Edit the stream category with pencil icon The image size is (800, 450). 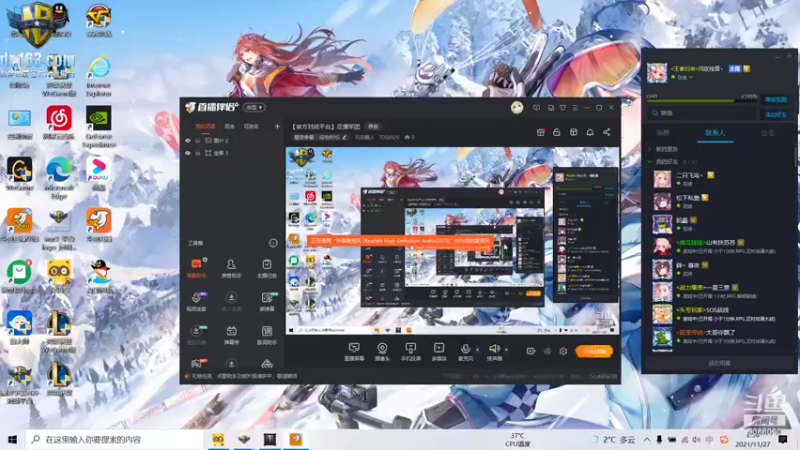[345, 137]
